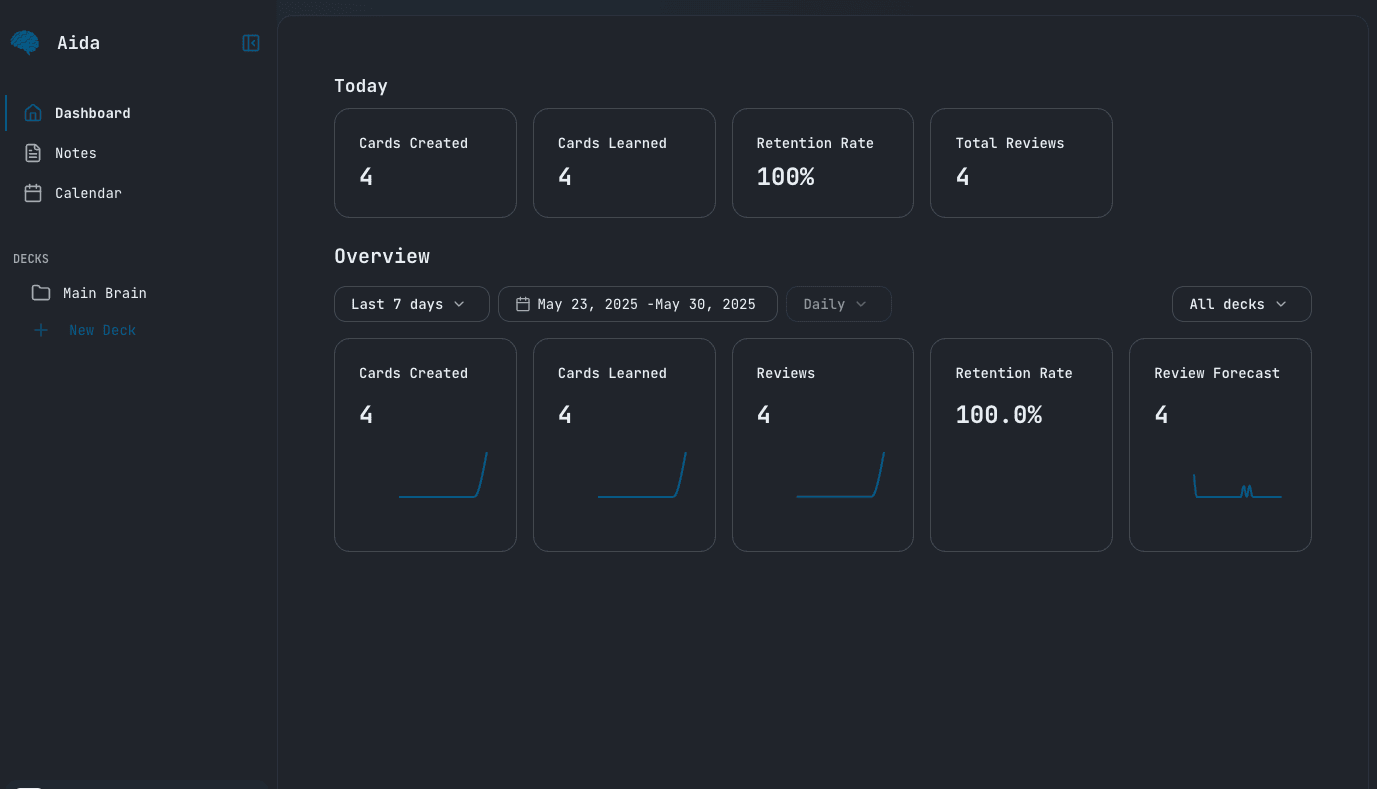1377x789 pixels.
Task: Click the Cards Created card under Today
Action: coord(424,162)
